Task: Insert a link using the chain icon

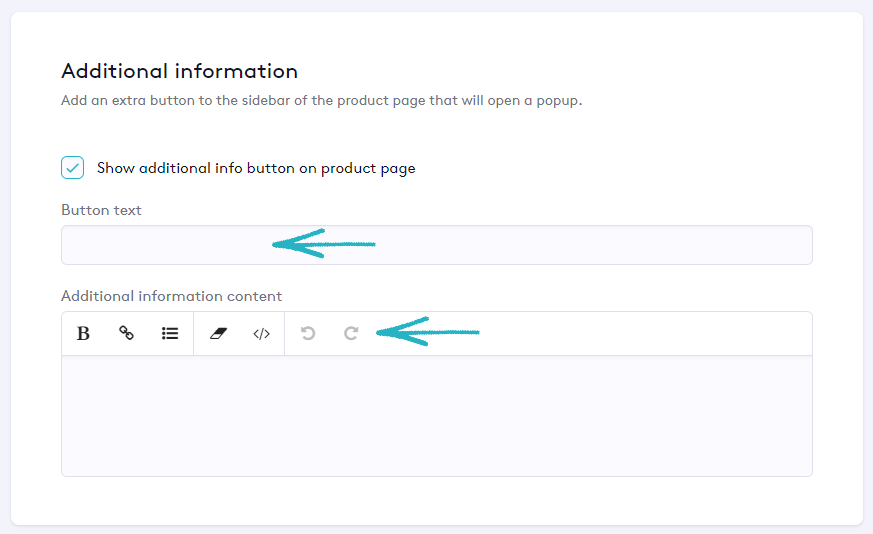Action: (x=127, y=334)
